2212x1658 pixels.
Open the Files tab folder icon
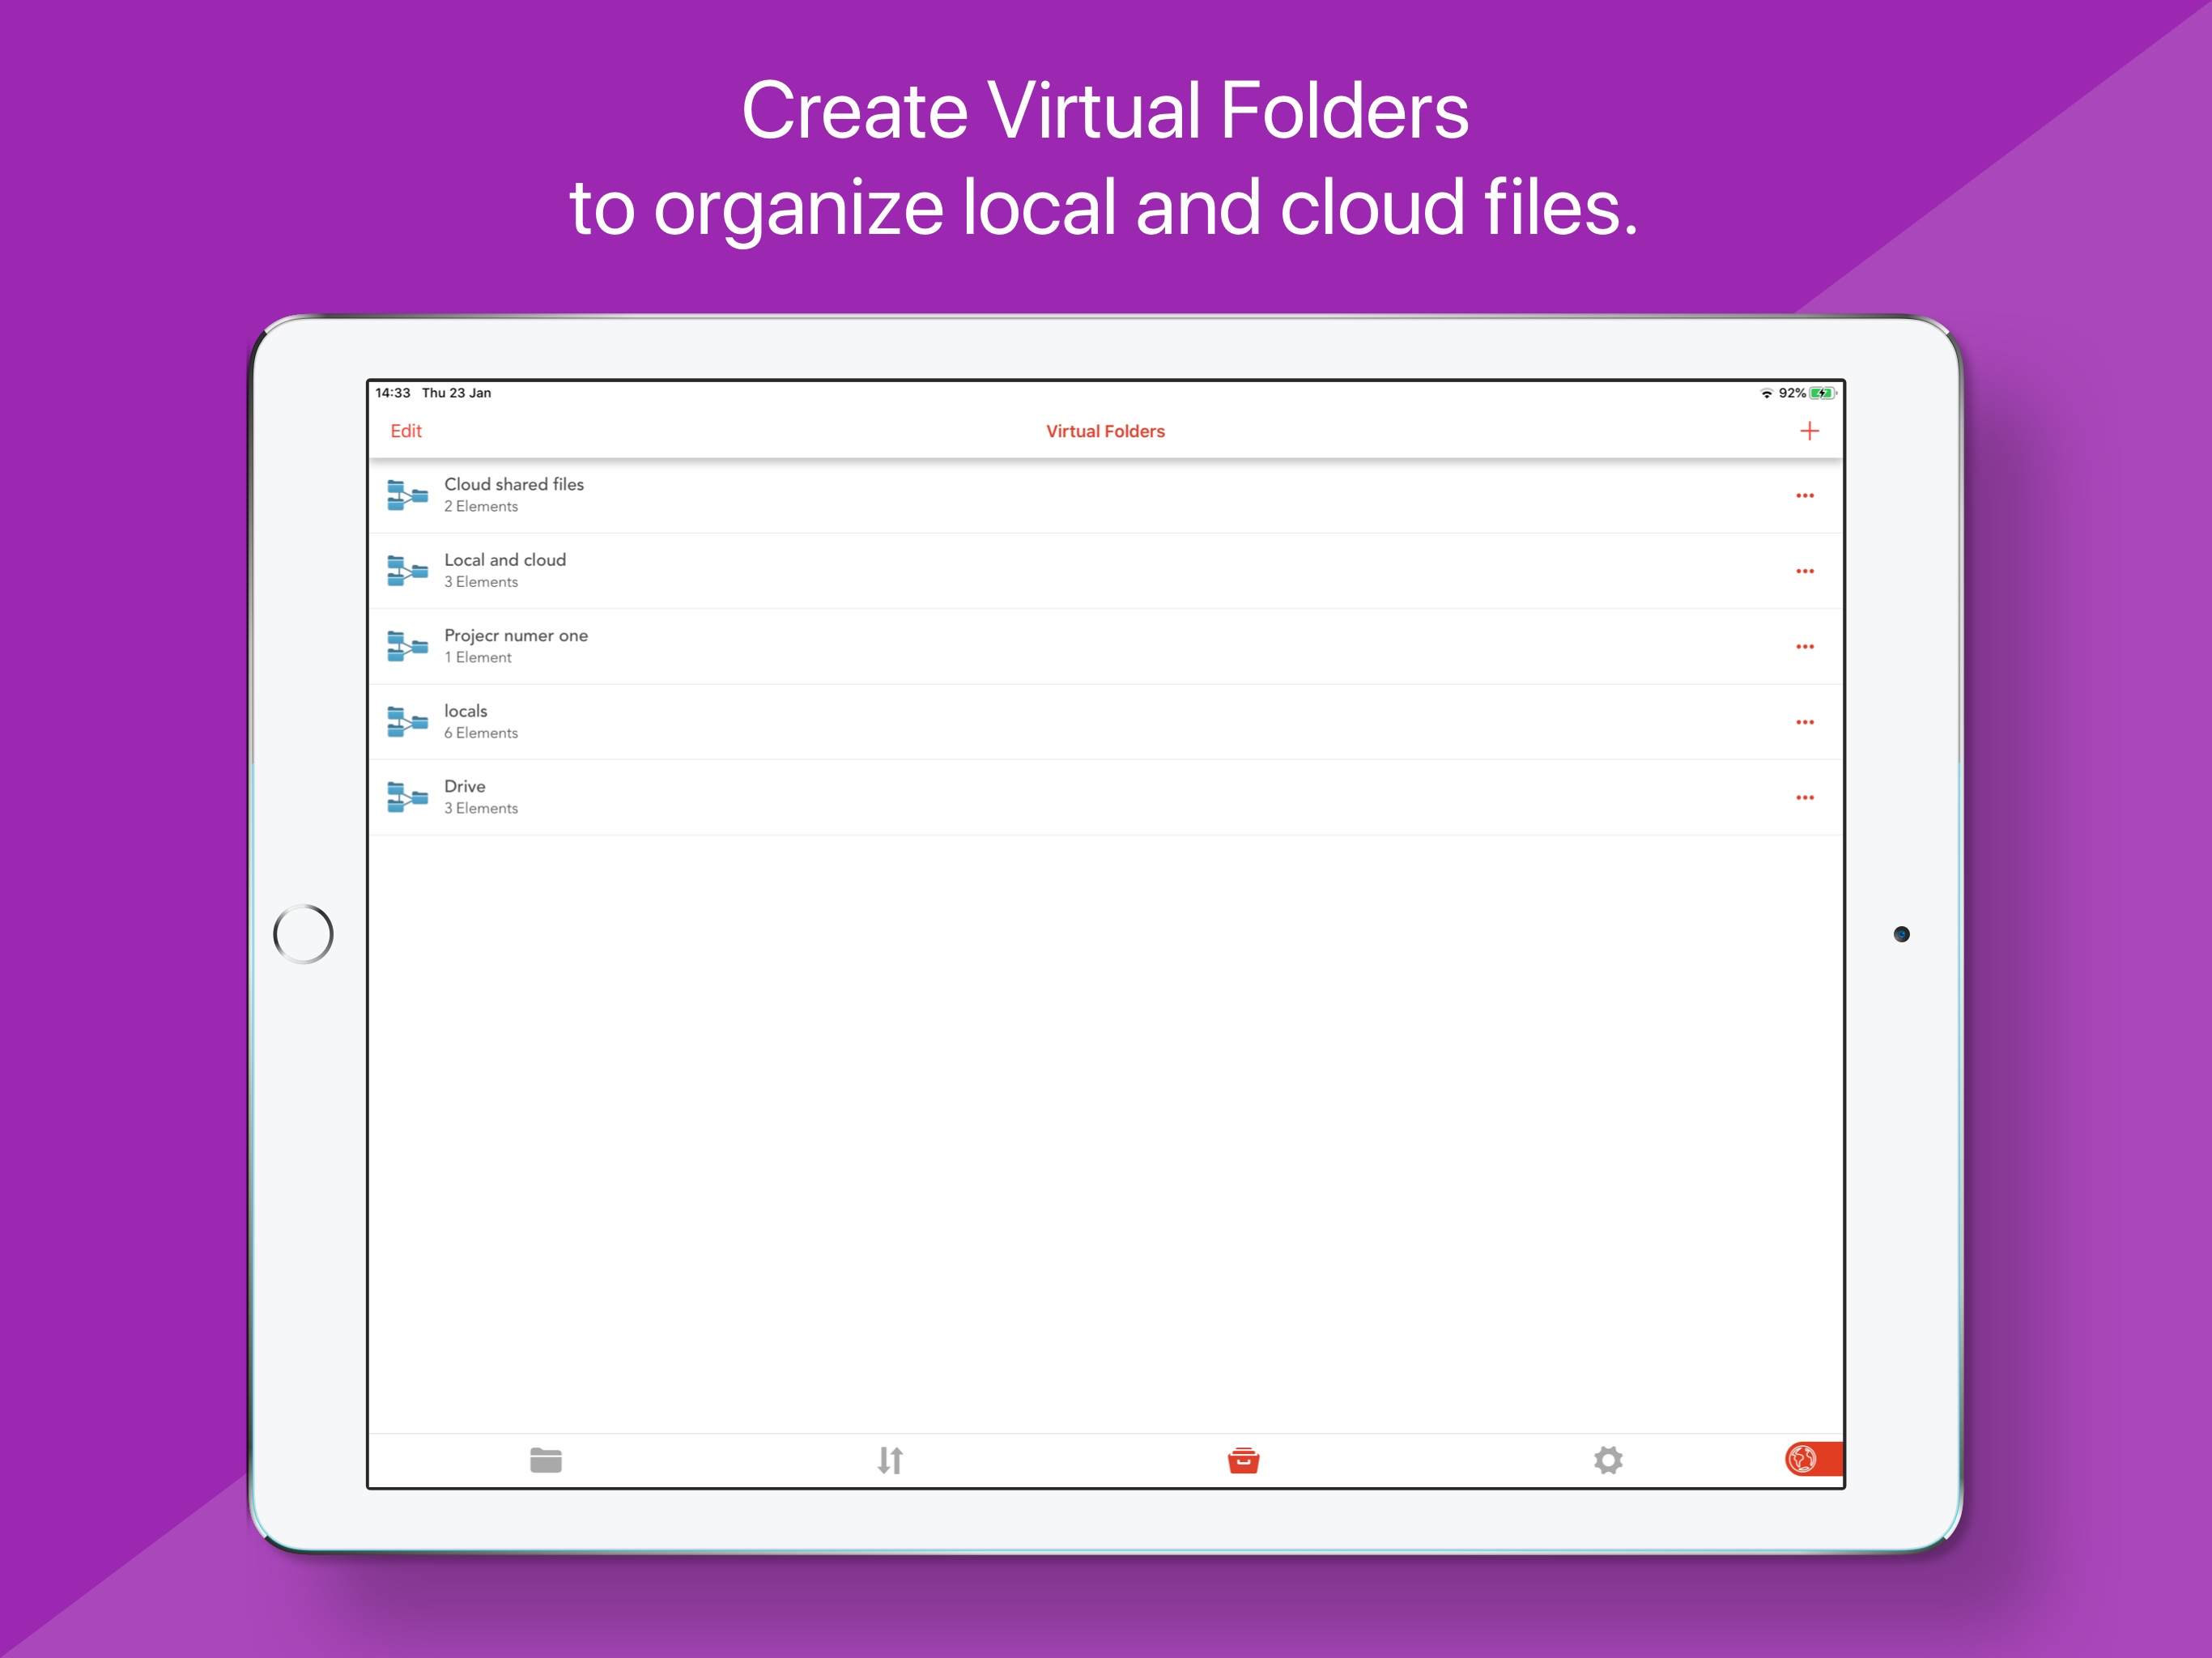[x=545, y=1460]
